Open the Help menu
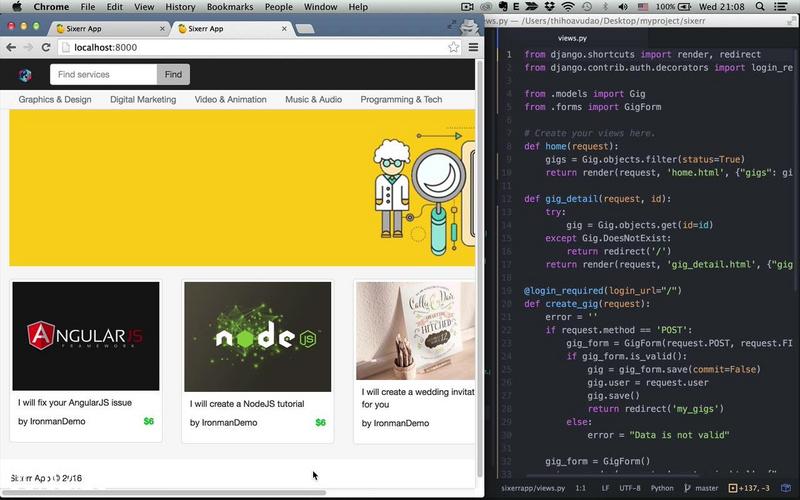The image size is (800, 500). [x=358, y=7]
